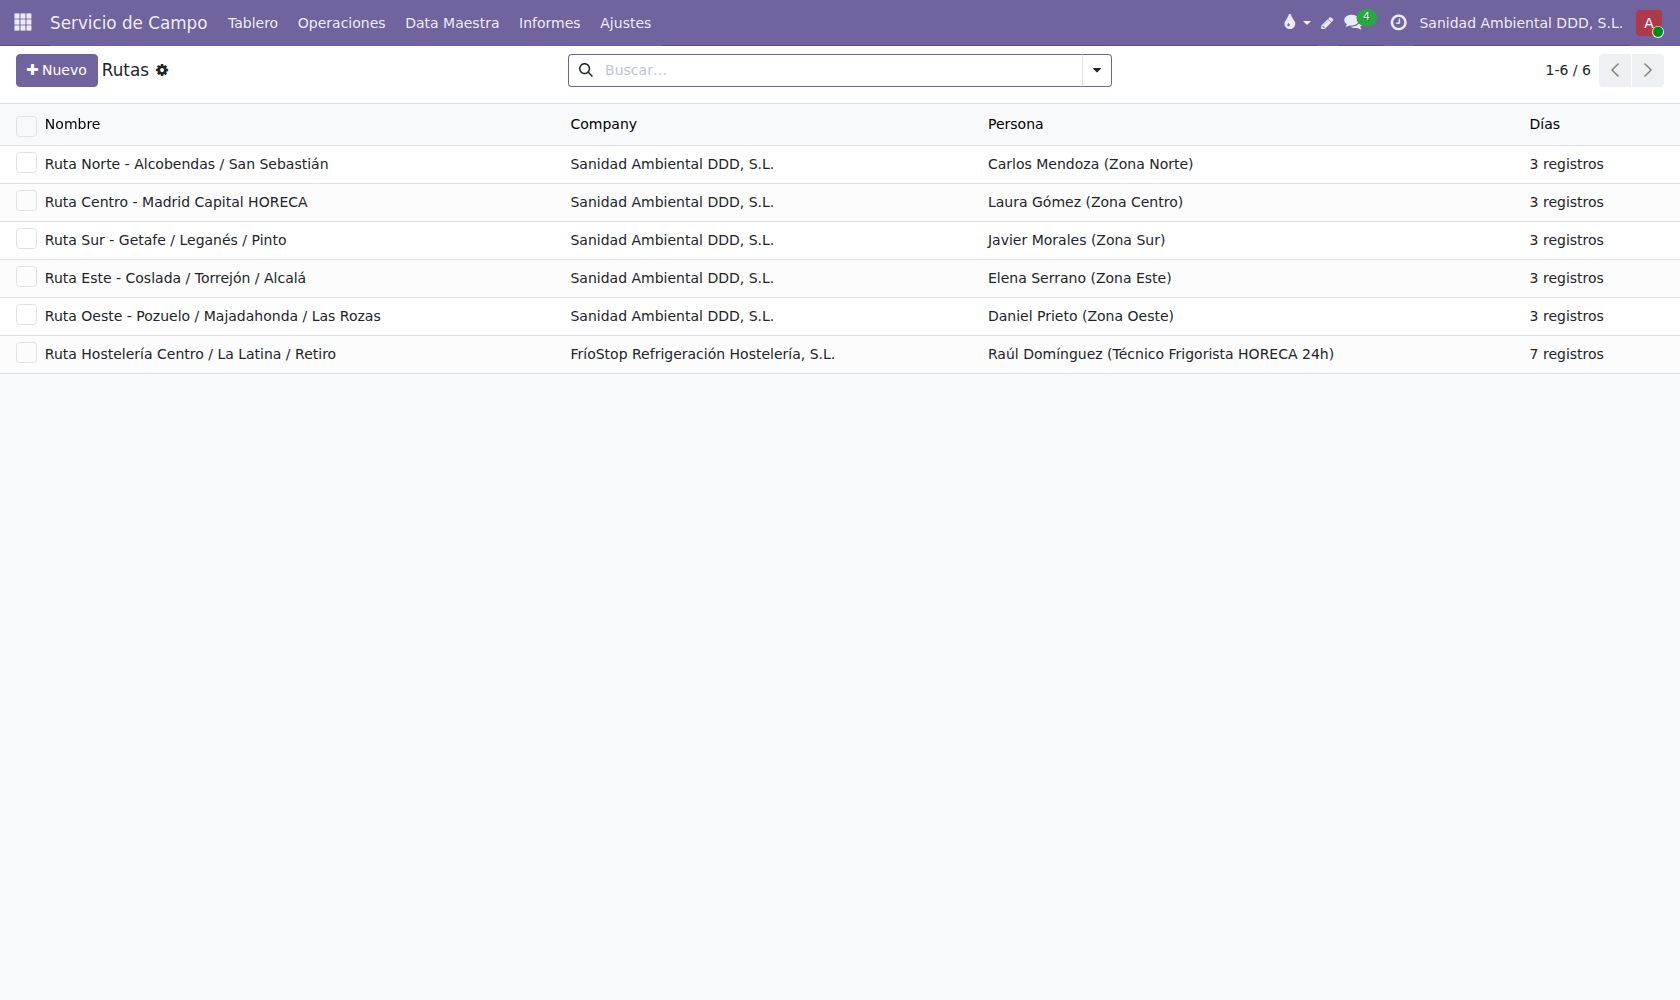Screen dimensions: 1680x1000
Task: Open Ruta Norte - Alcobendas / San Sebastián
Action: pyautogui.click(x=186, y=164)
